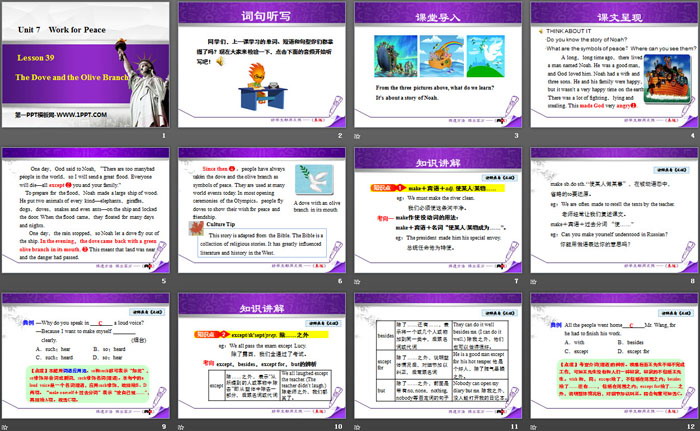
Task: Click slide number 1 label
Action: pos(164,135)
